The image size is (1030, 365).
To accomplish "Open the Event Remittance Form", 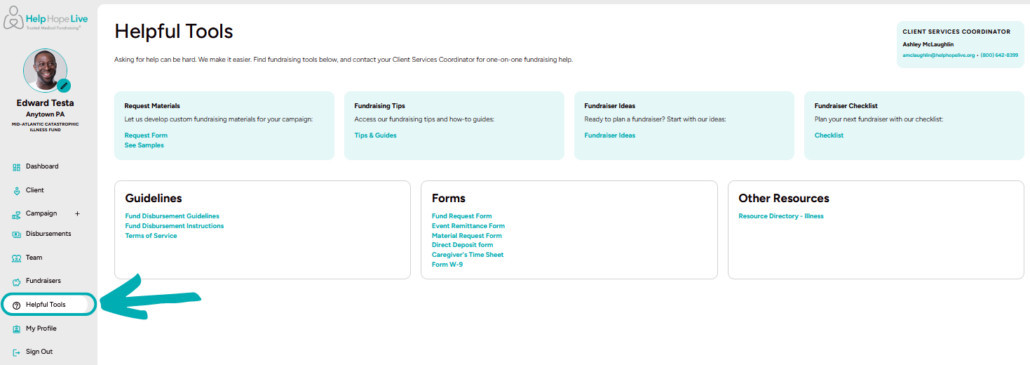I will [x=468, y=226].
